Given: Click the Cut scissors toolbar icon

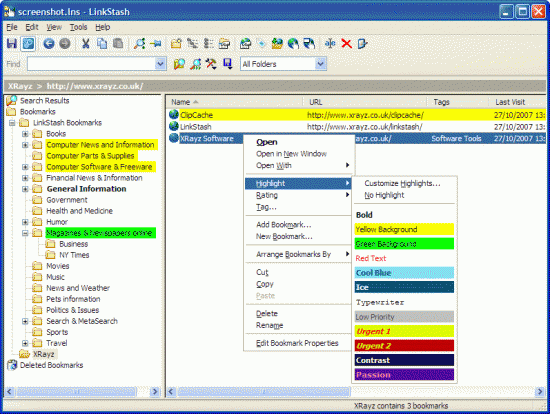Looking at the screenshot, I should pos(86,44).
